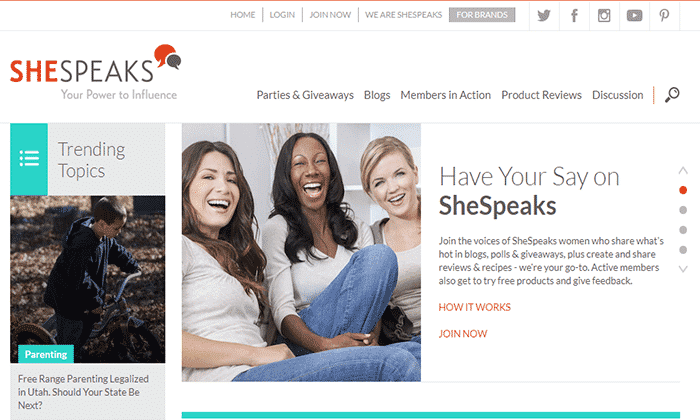700x420 pixels.
Task: Open Parties & Giveaways menu
Action: [x=305, y=95]
